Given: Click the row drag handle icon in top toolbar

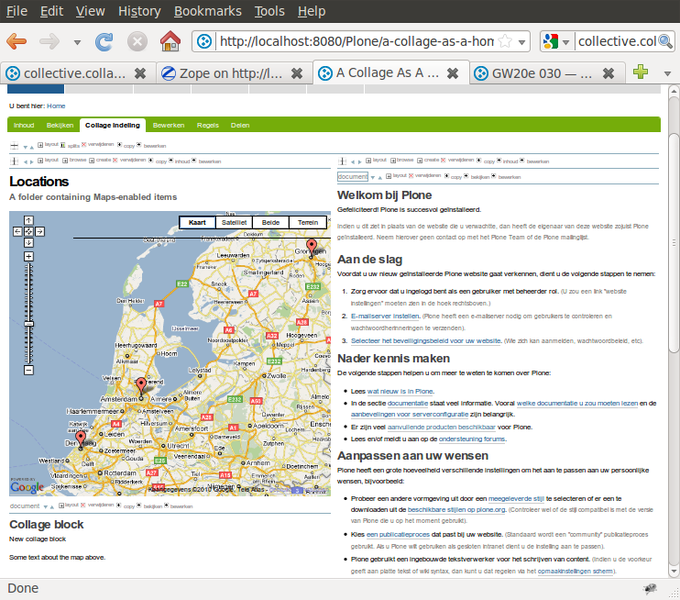Looking at the screenshot, I should tap(14, 146).
